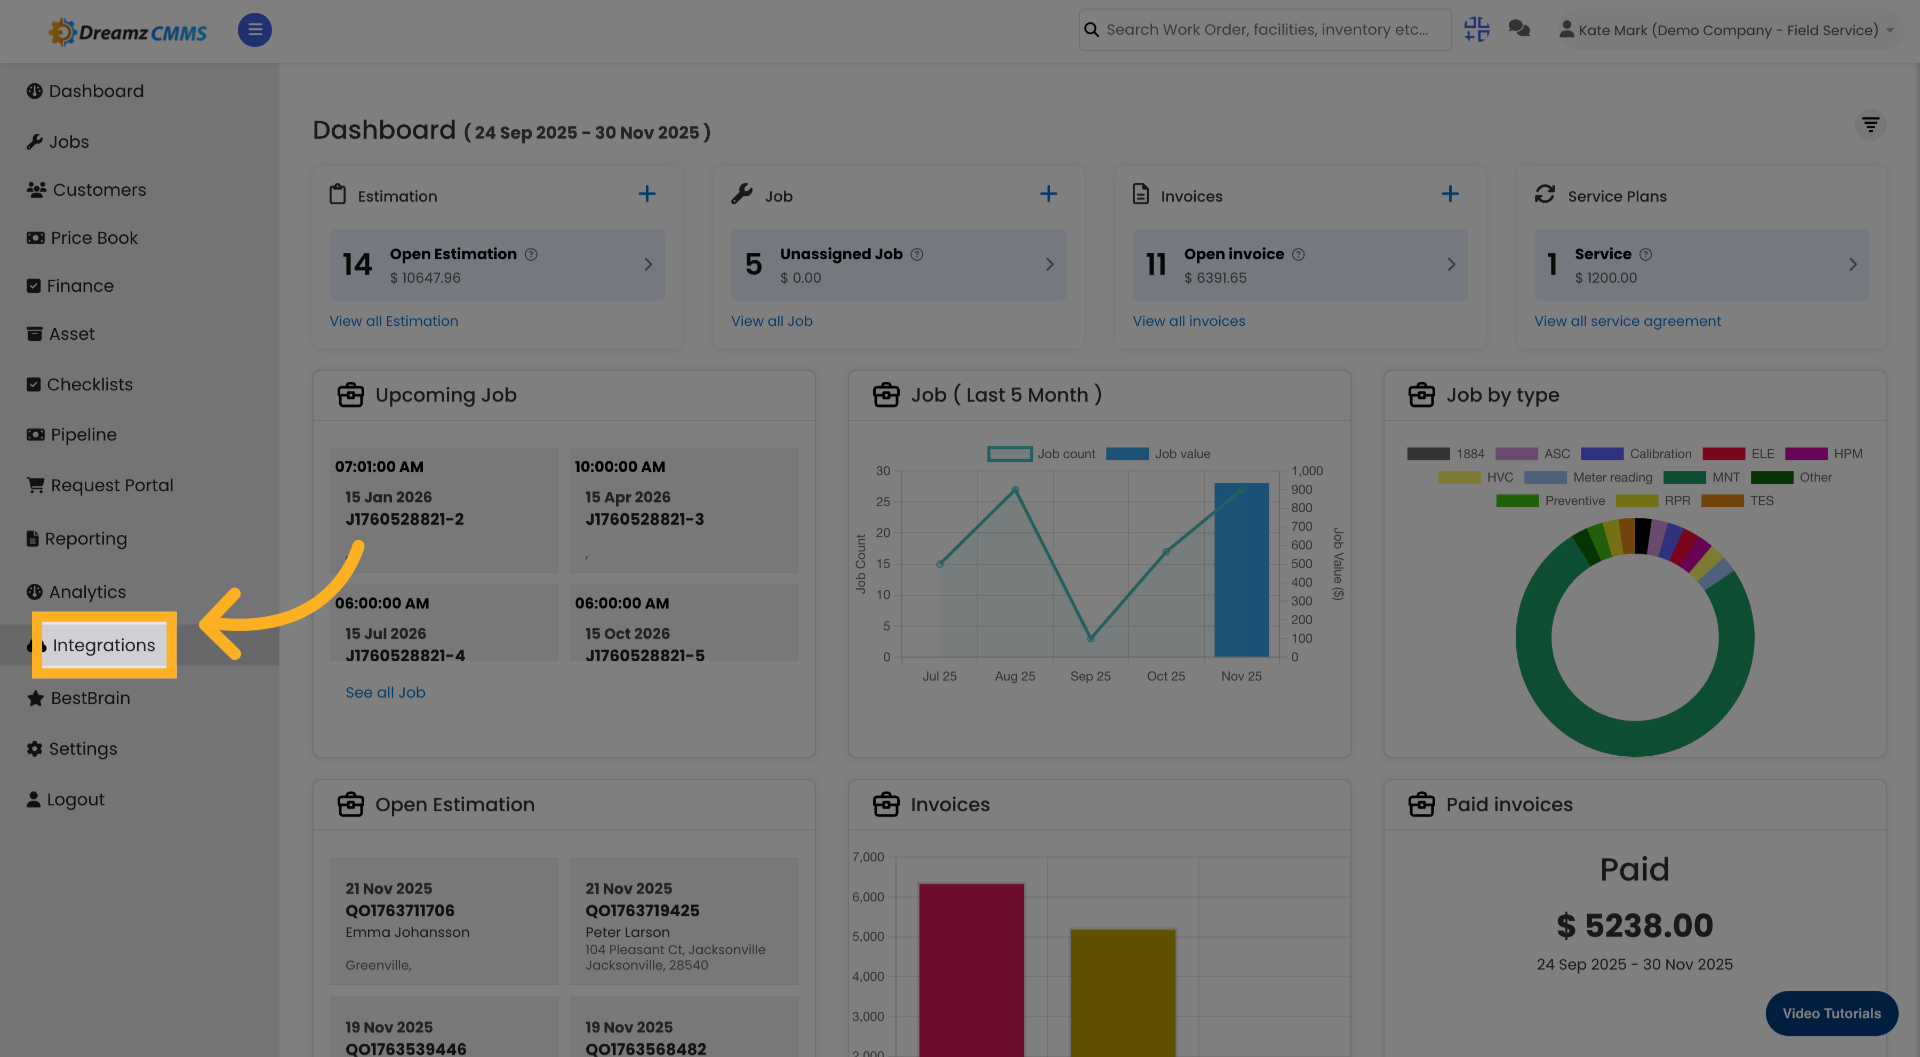
Task: Open the chat messages icon in the top bar
Action: [x=1519, y=29]
